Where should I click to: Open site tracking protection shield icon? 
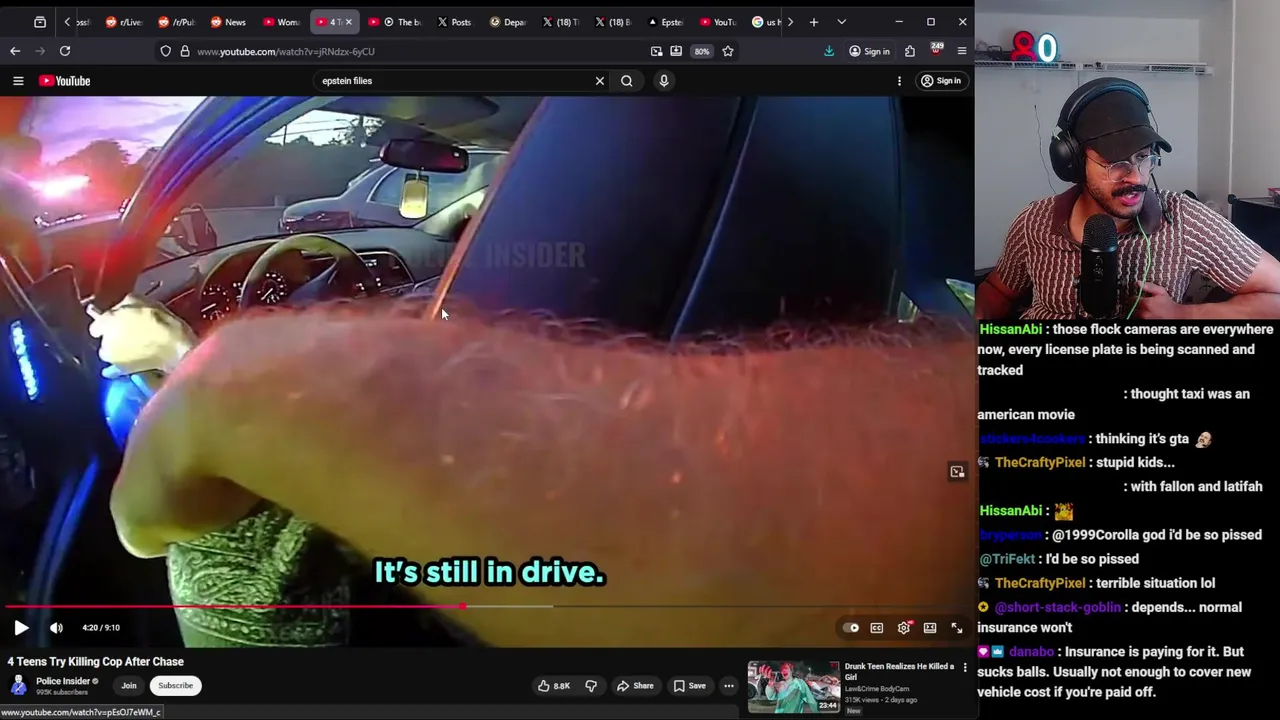coord(166,51)
